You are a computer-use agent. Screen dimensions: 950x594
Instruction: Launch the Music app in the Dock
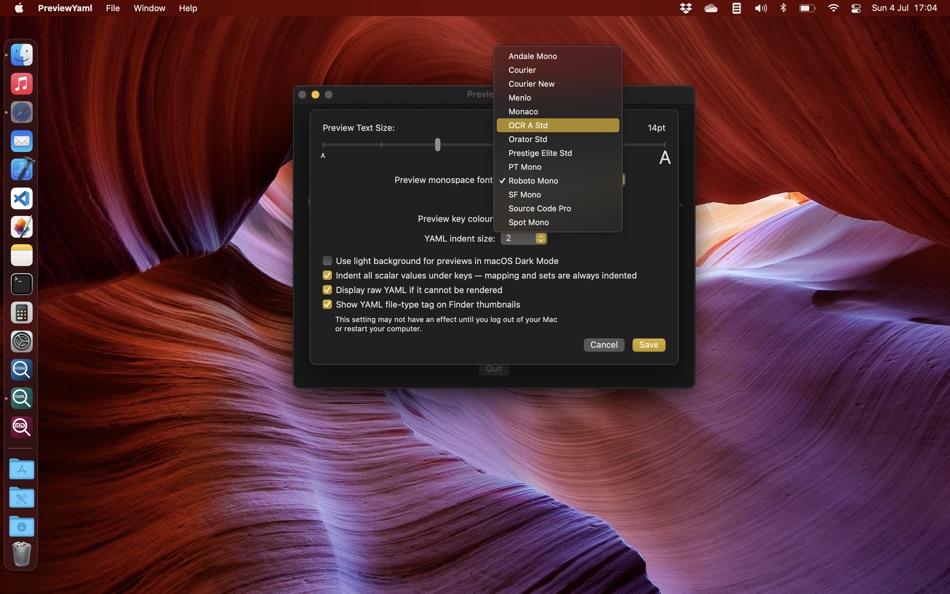point(22,84)
